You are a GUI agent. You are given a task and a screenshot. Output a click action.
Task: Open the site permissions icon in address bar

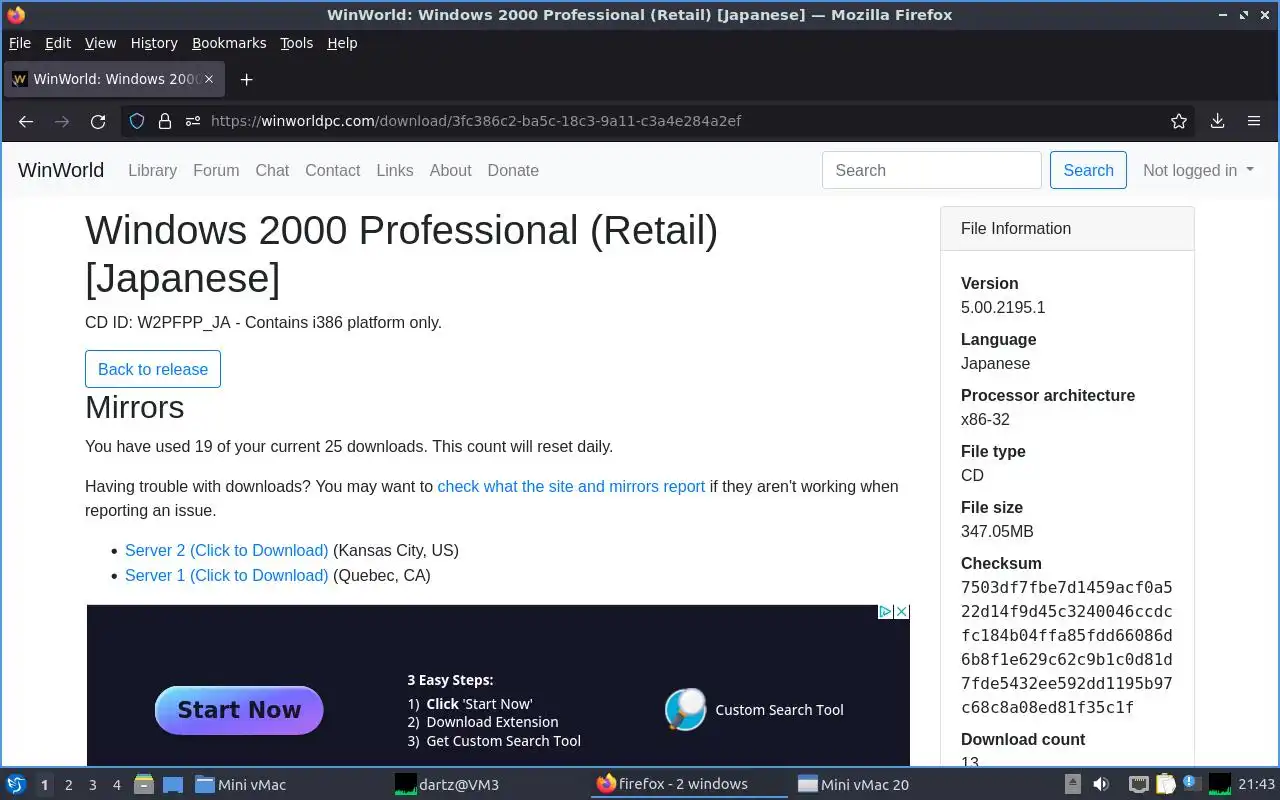(x=193, y=121)
